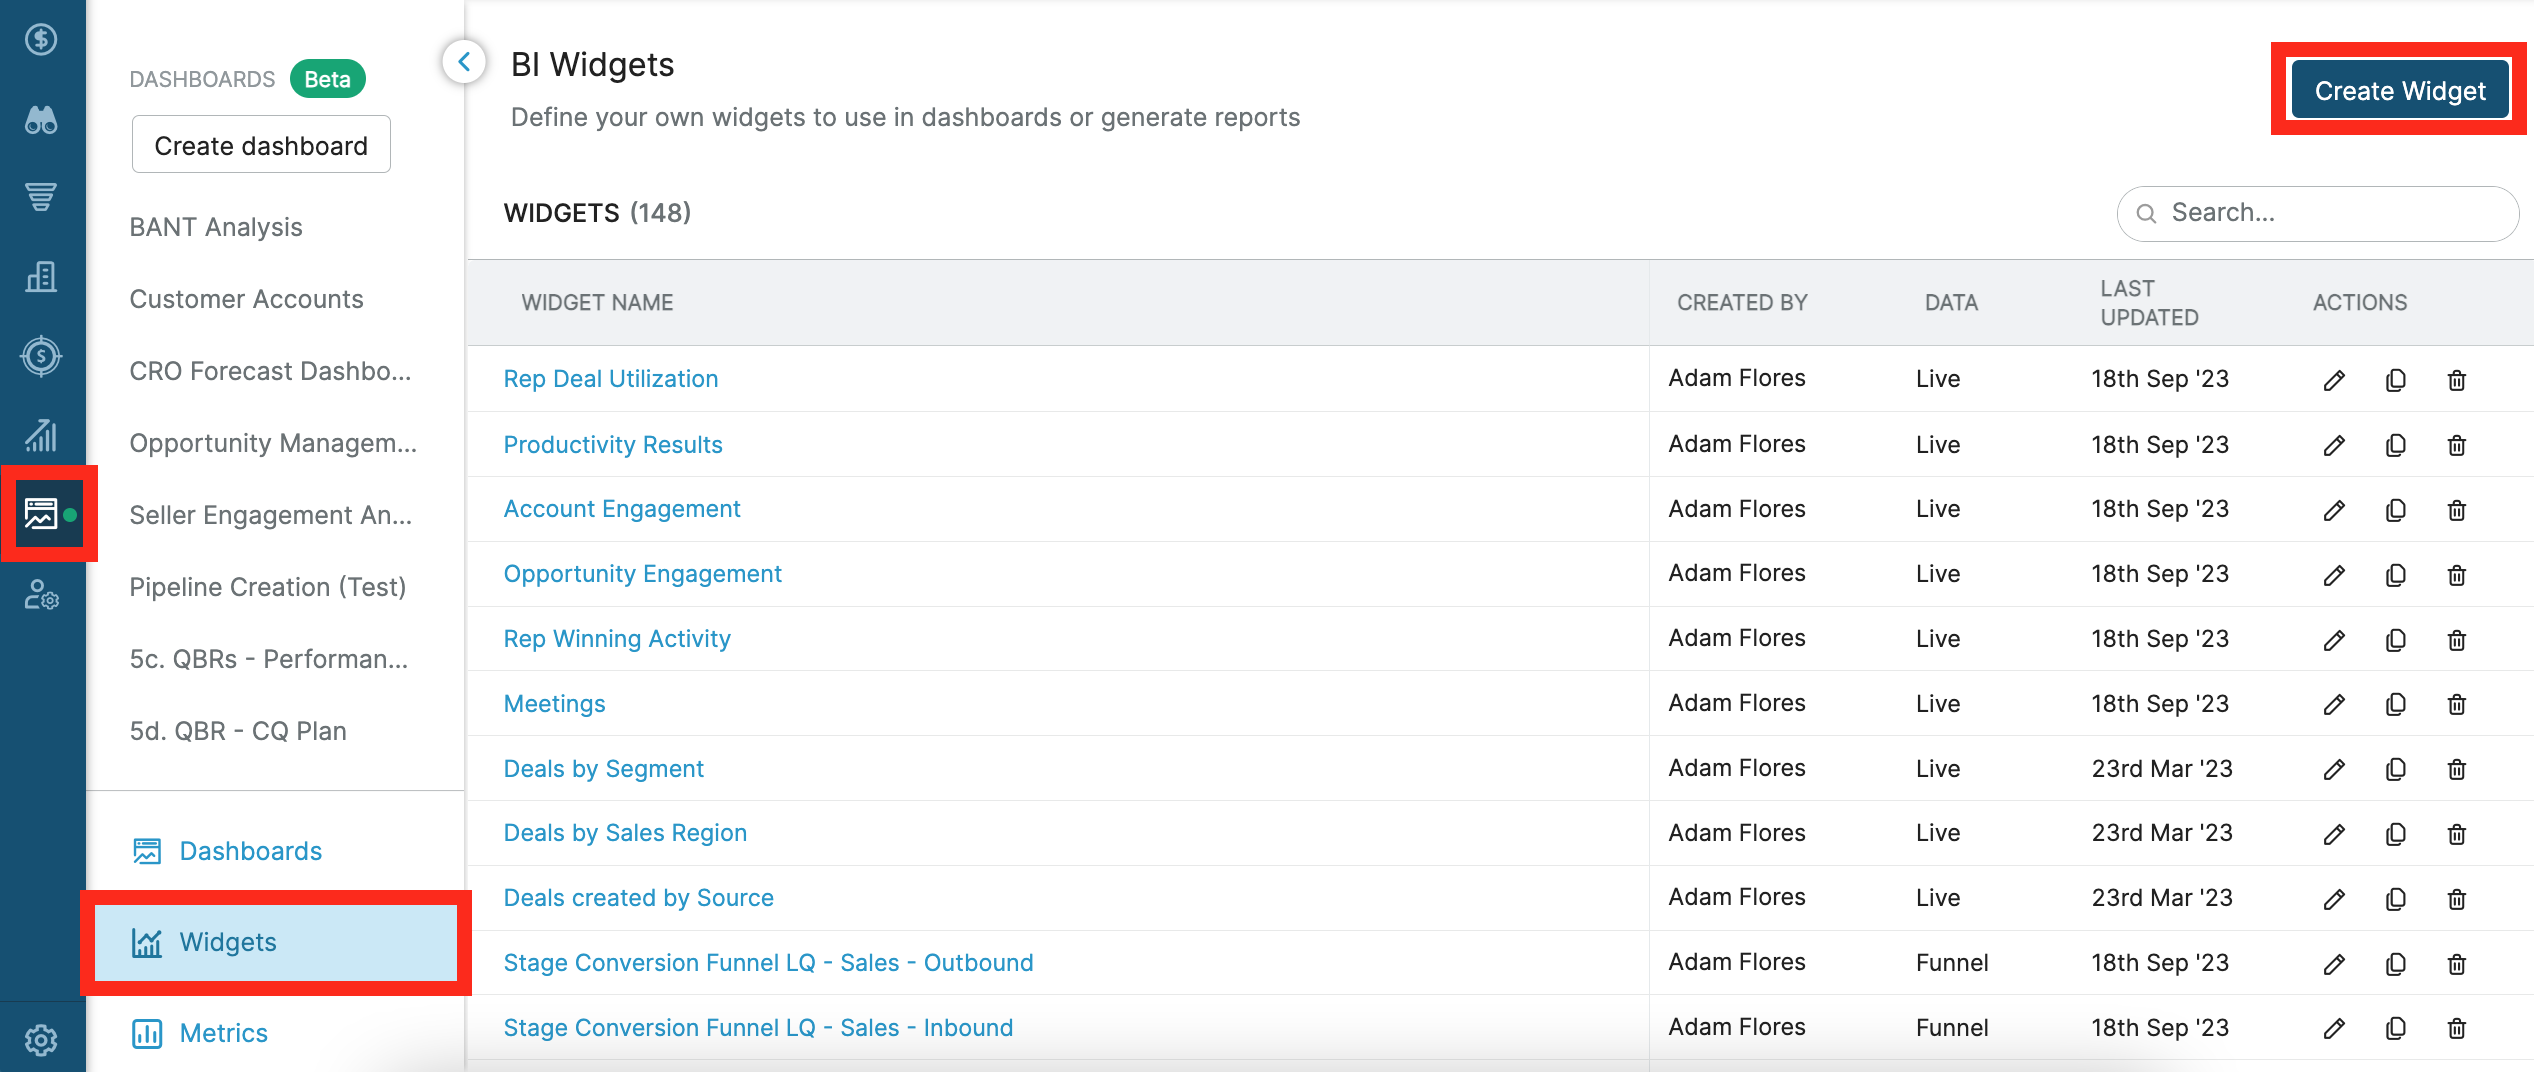
Task: Open the Customer Accounts dashboard
Action: point(246,299)
